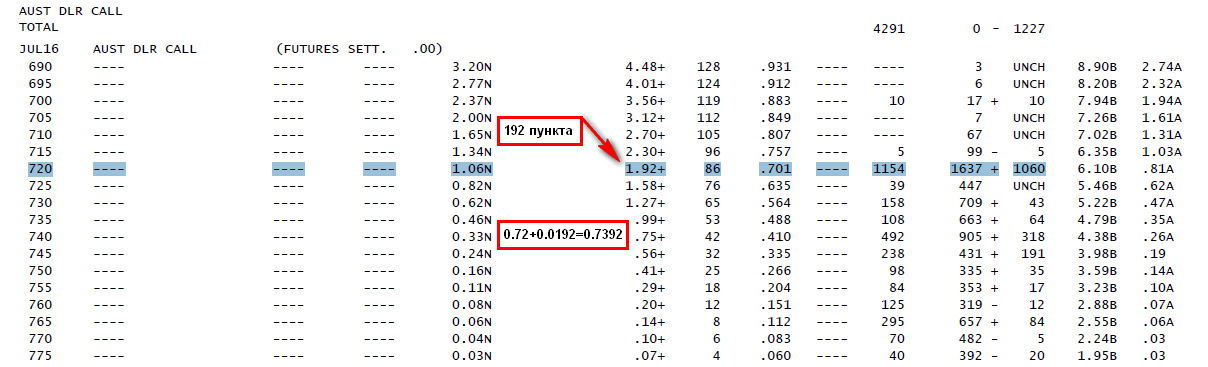Viewport: 1208px width, 367px height.
Task: Click the JUL16 contract month label
Action: pos(38,48)
